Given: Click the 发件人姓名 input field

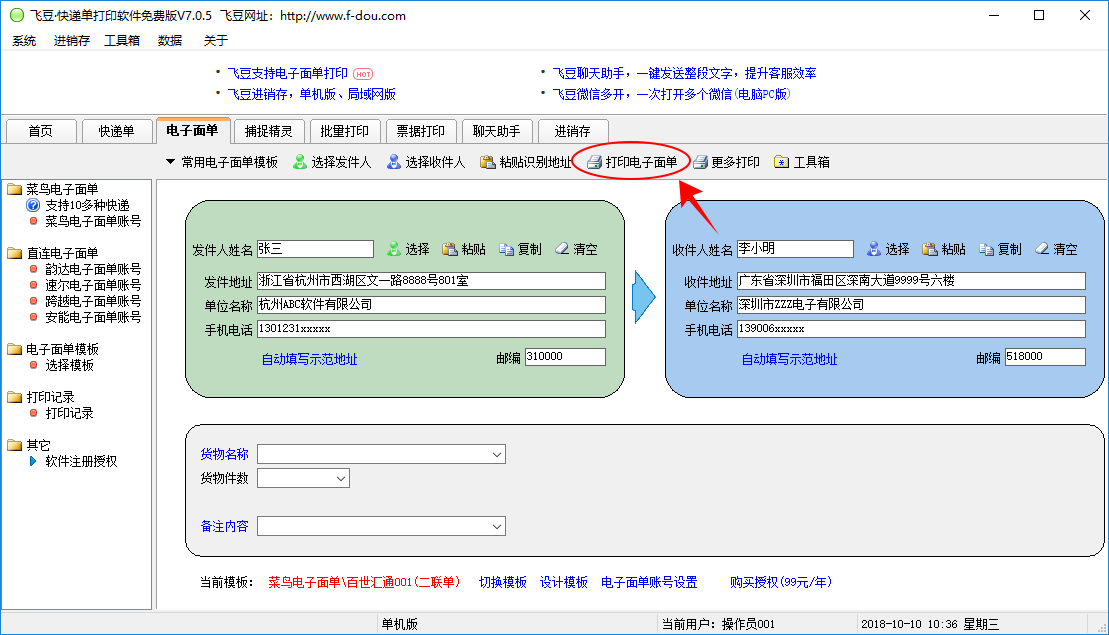Looking at the screenshot, I should click(315, 249).
